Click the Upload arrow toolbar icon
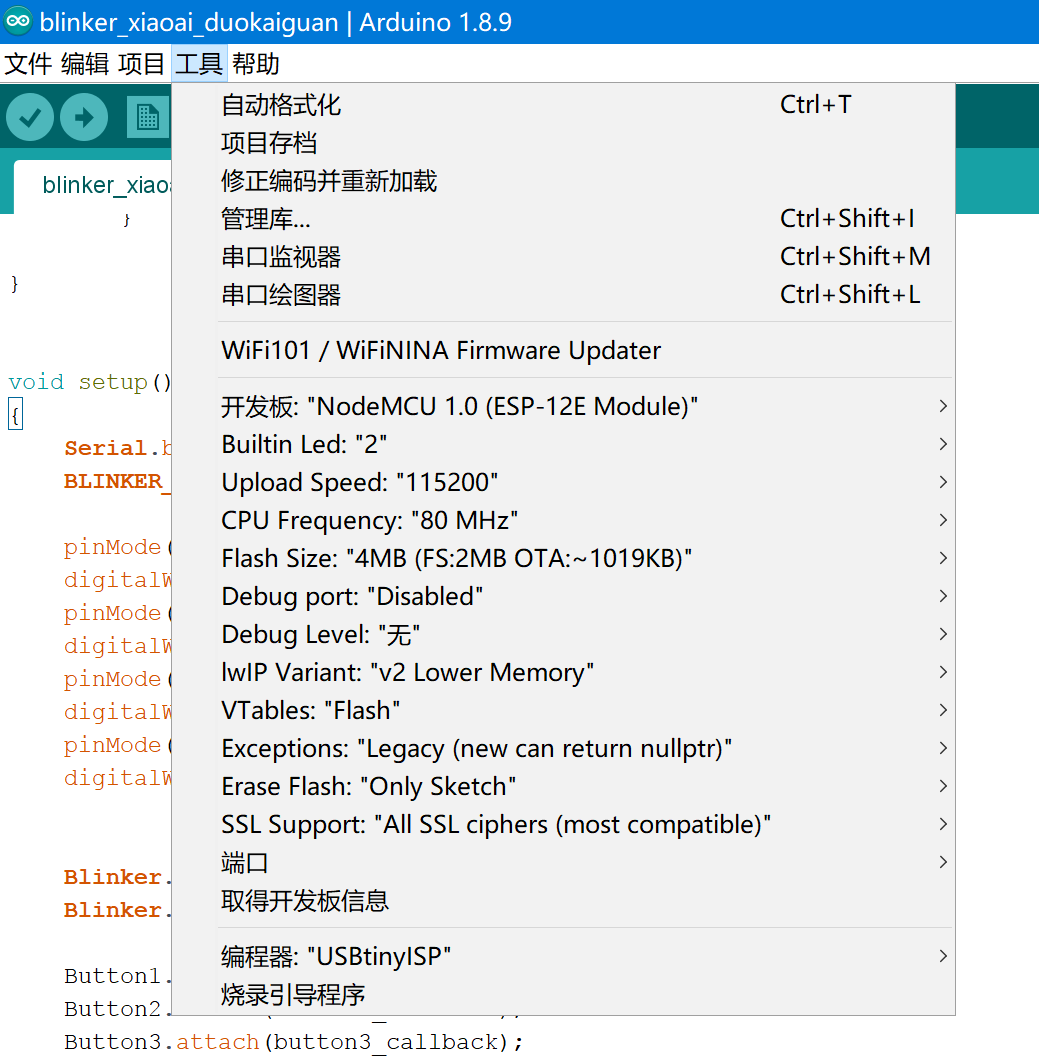Screen dimensions: 1039x1060 (x=84, y=117)
